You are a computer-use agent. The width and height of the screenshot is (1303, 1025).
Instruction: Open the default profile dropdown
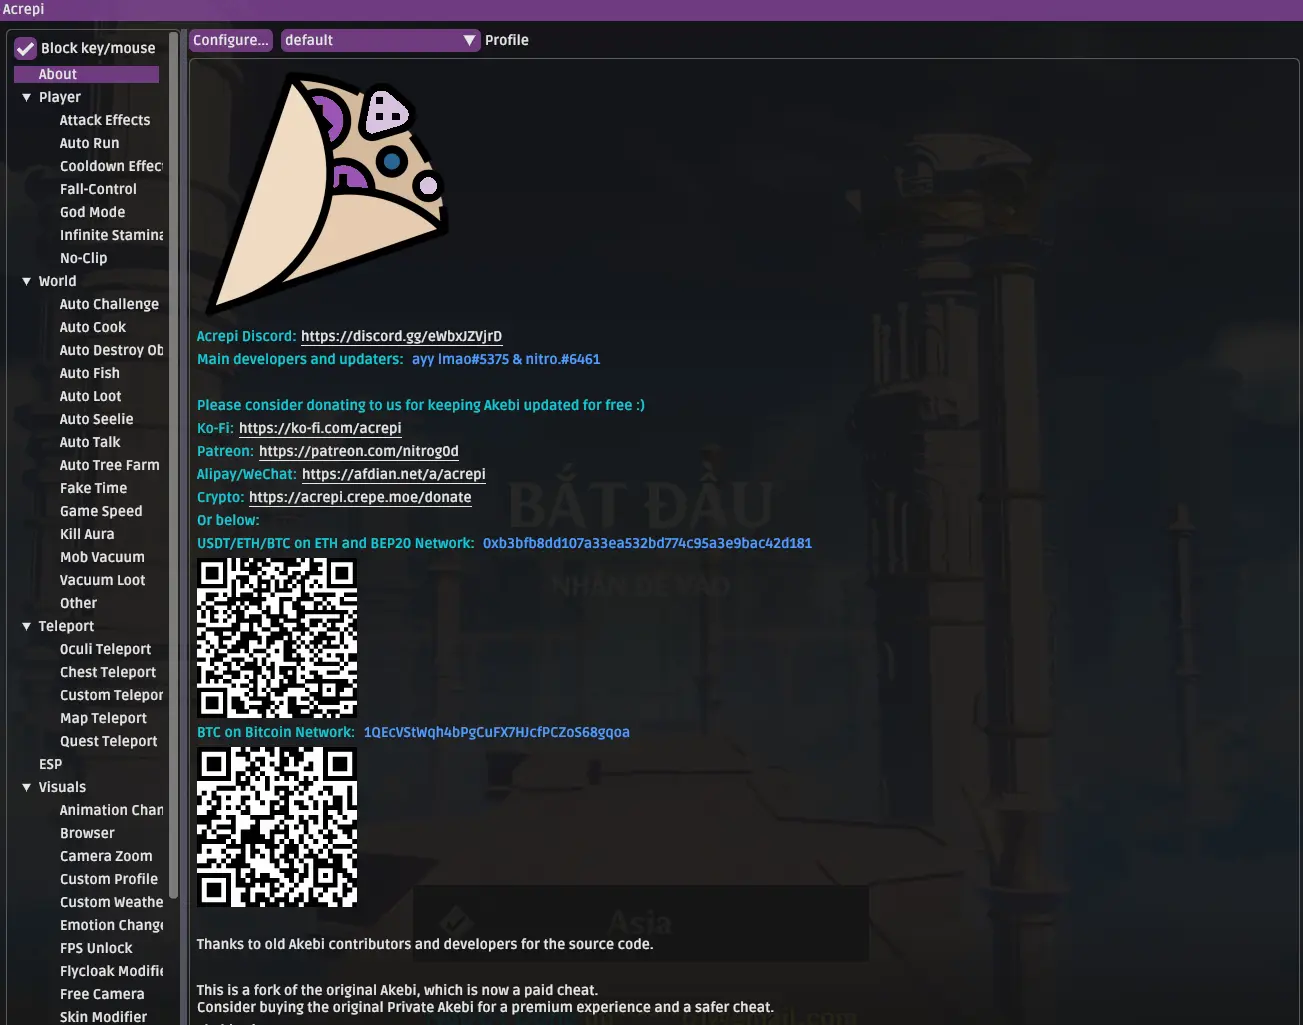click(380, 40)
